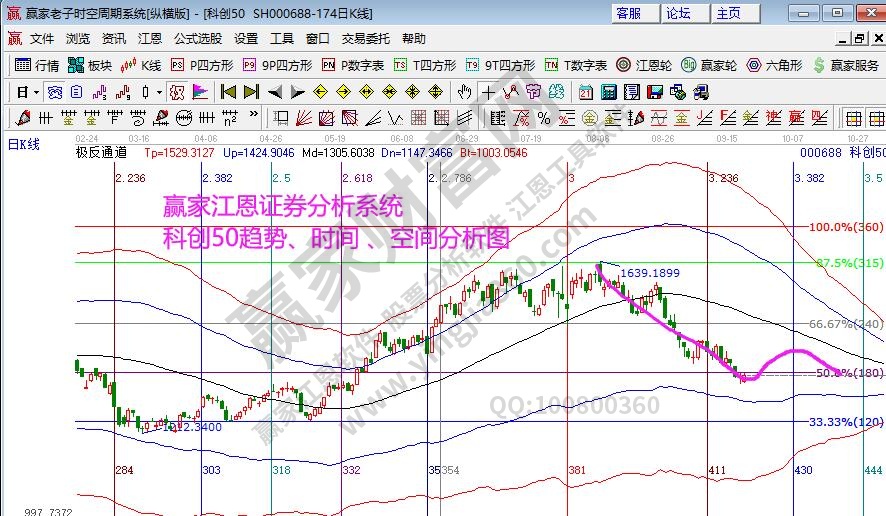
Task: Click the 100.0%(360) level line label
Action: click(845, 227)
